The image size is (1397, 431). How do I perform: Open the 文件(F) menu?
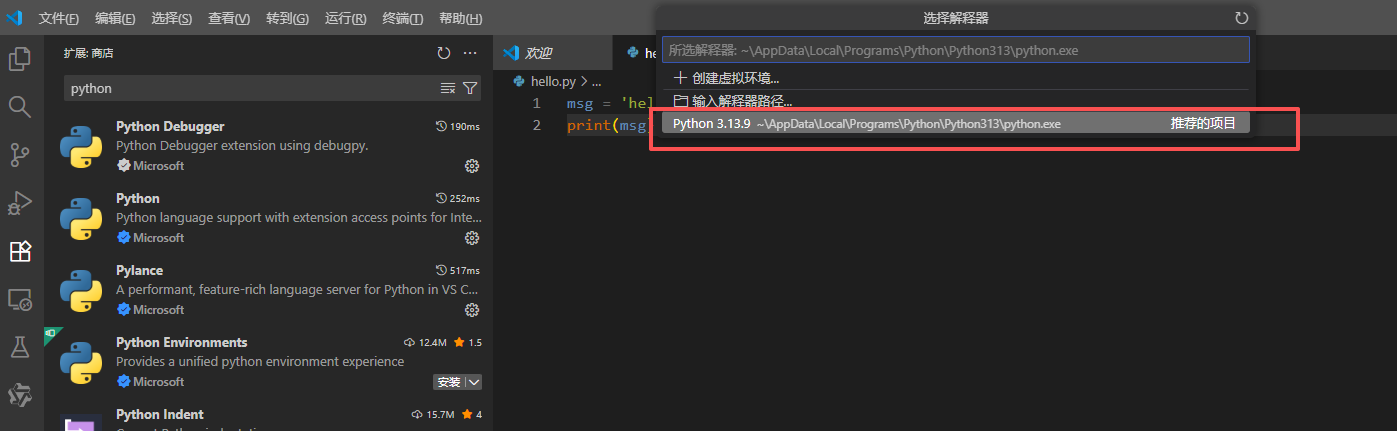tap(59, 19)
